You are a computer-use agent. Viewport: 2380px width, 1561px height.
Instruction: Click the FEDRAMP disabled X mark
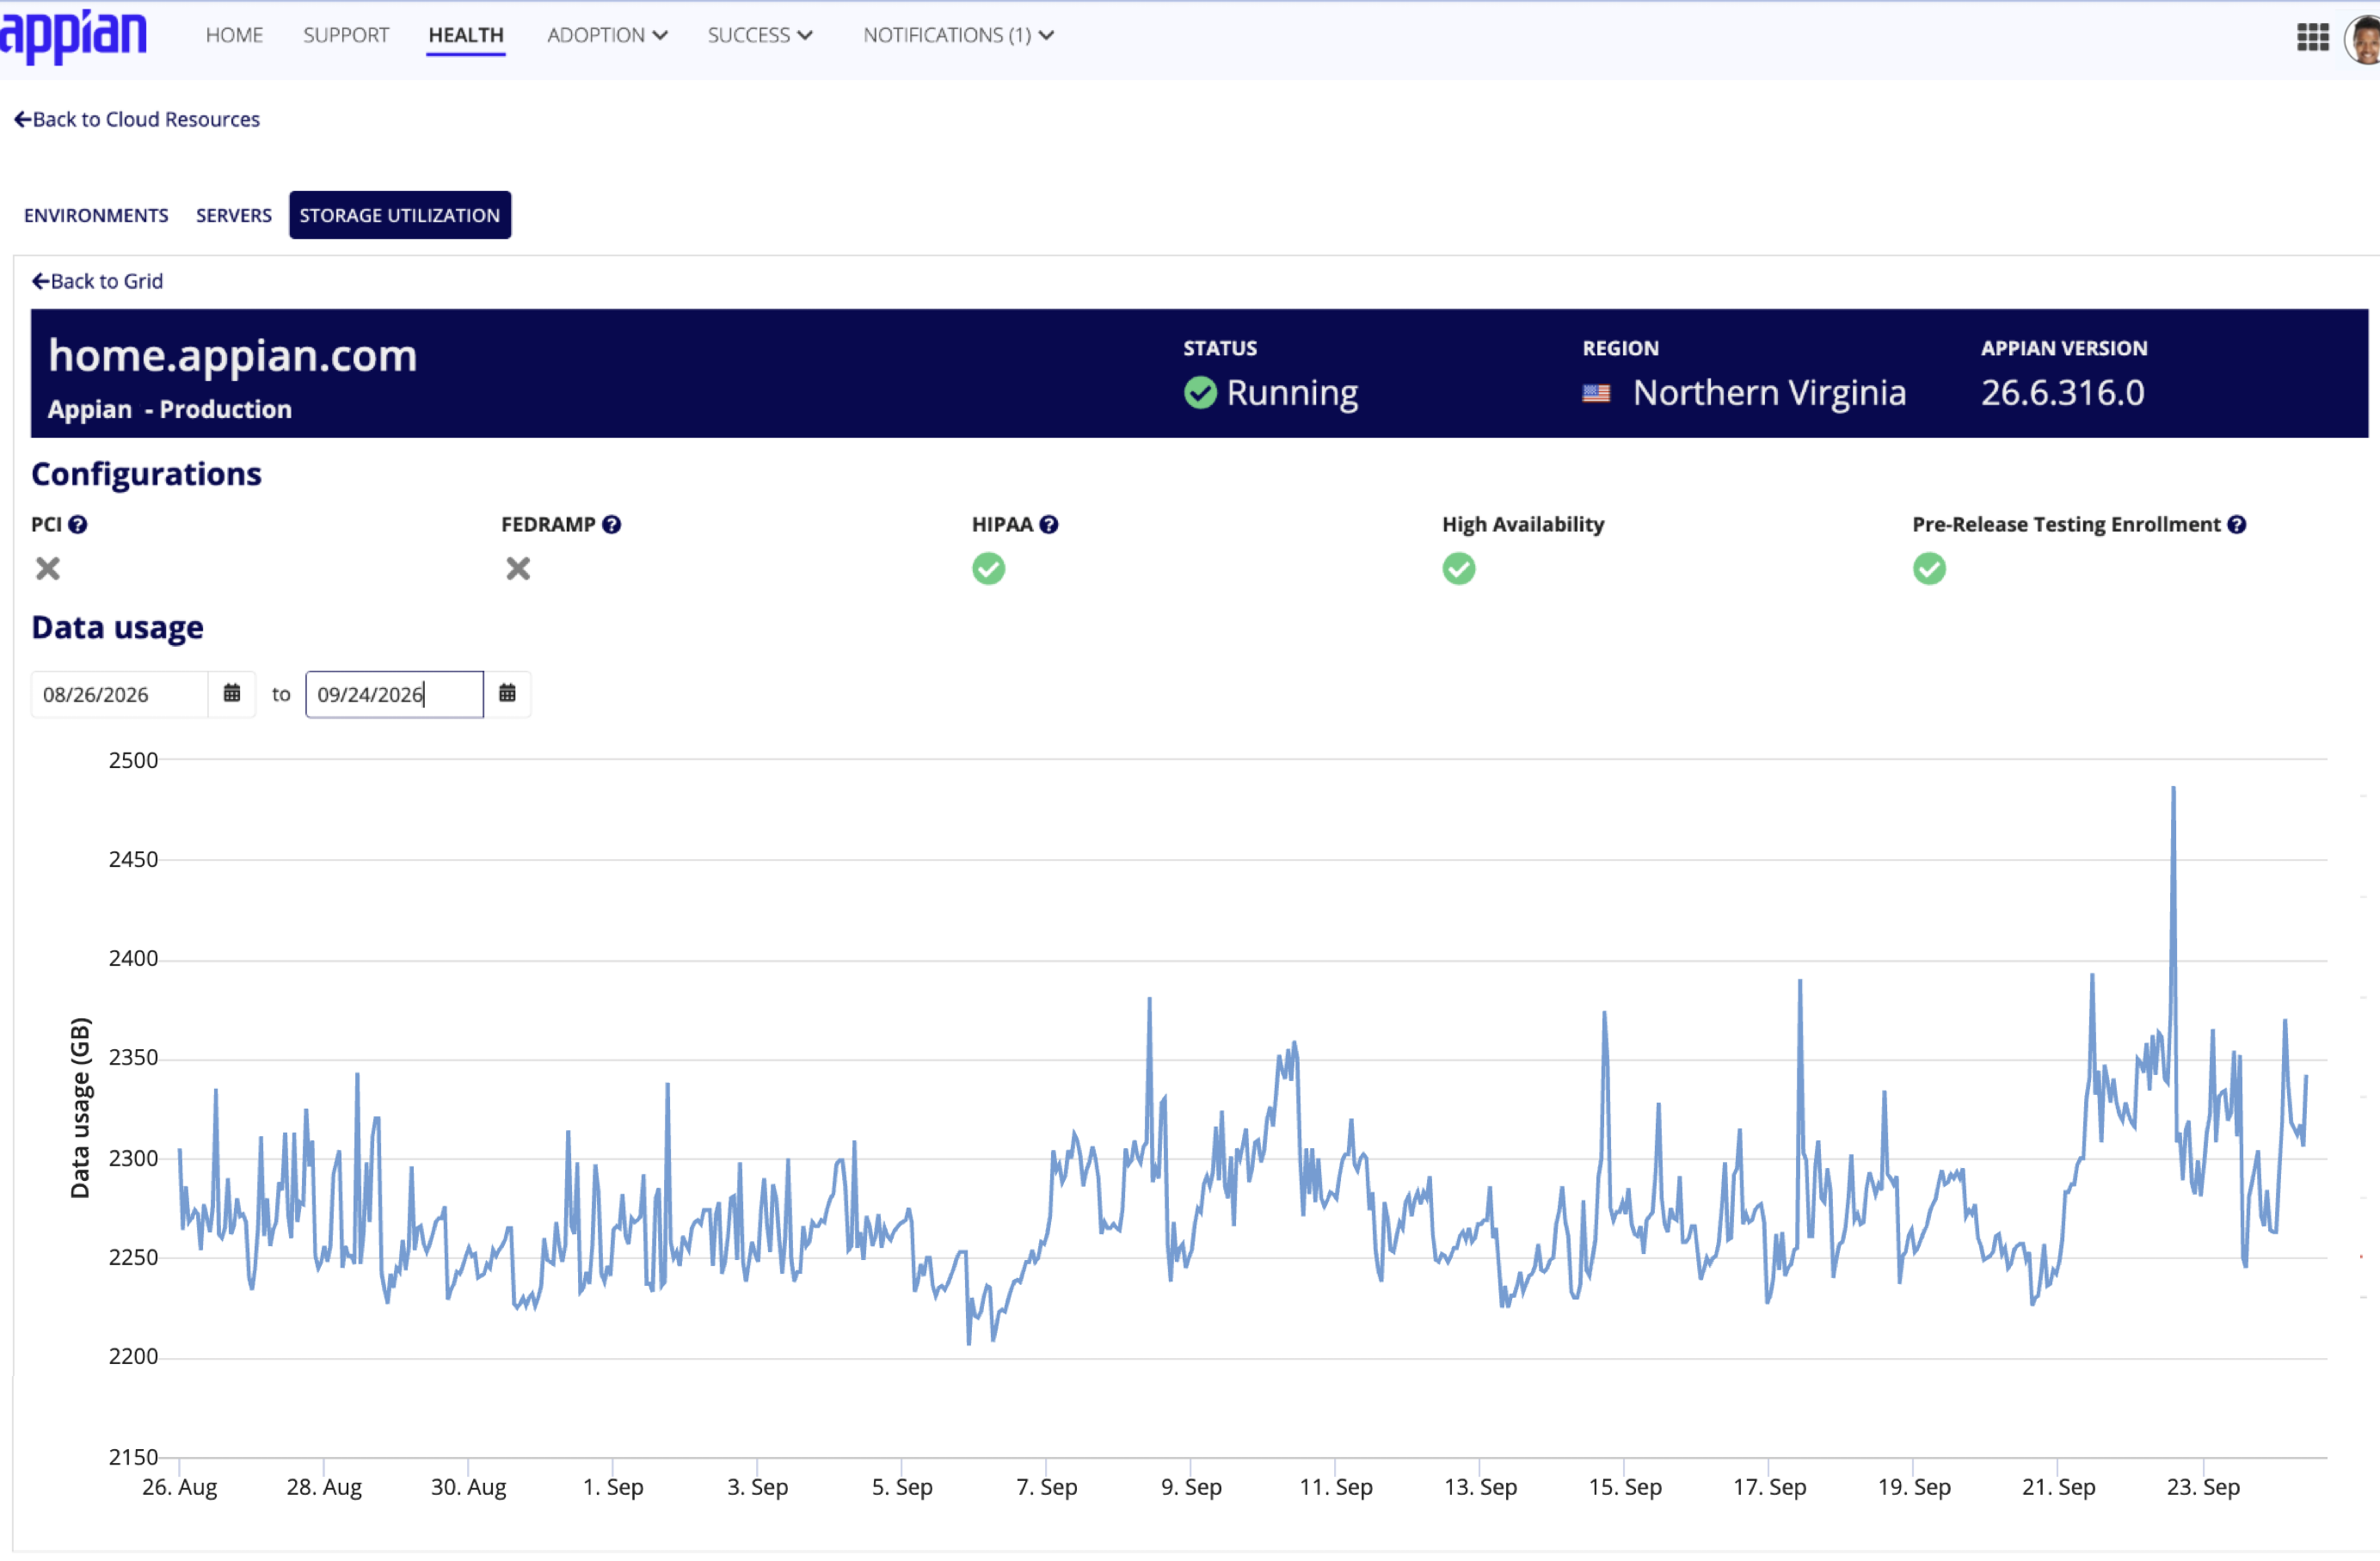[518, 569]
